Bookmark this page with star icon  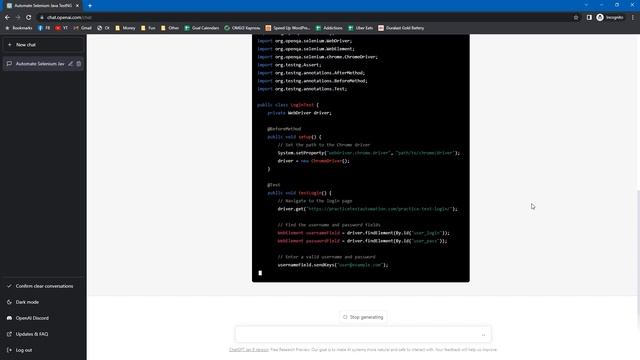pos(576,18)
